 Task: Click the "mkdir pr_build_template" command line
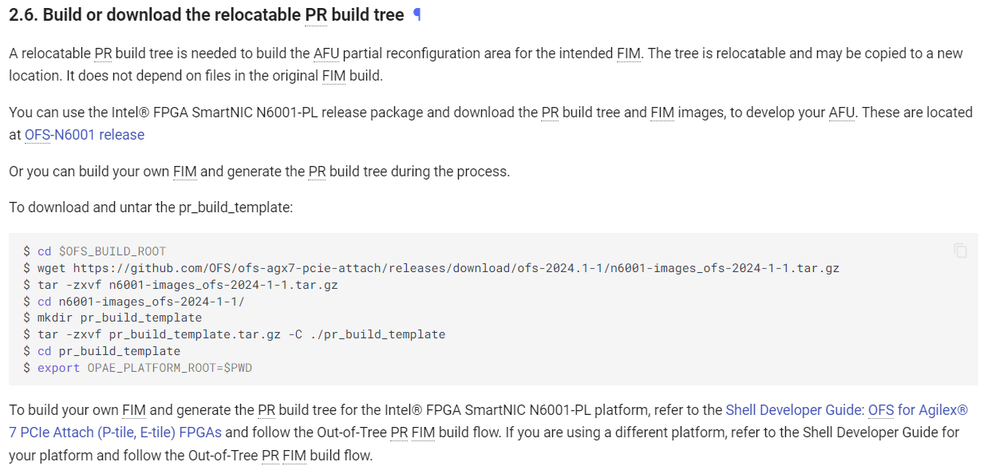(x=119, y=318)
